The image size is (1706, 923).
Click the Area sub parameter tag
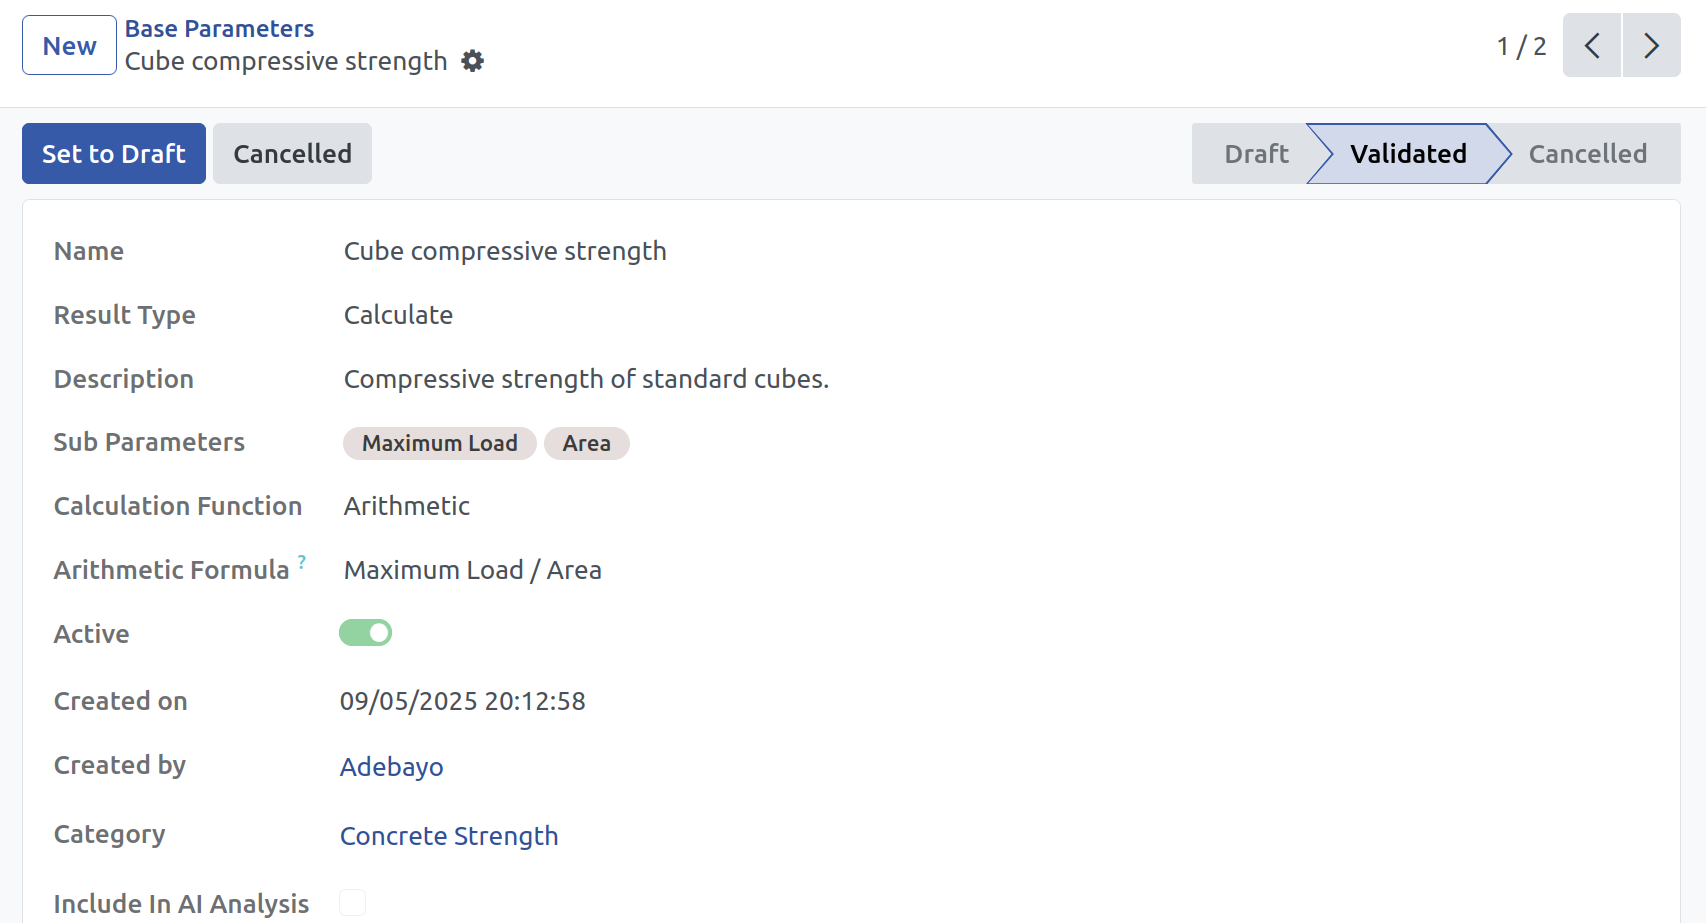point(587,443)
